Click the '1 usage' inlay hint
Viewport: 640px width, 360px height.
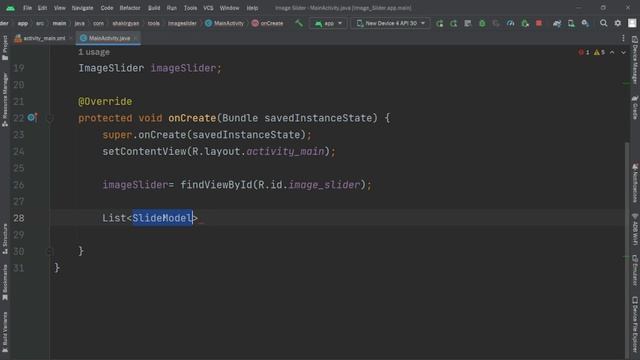click(94, 52)
